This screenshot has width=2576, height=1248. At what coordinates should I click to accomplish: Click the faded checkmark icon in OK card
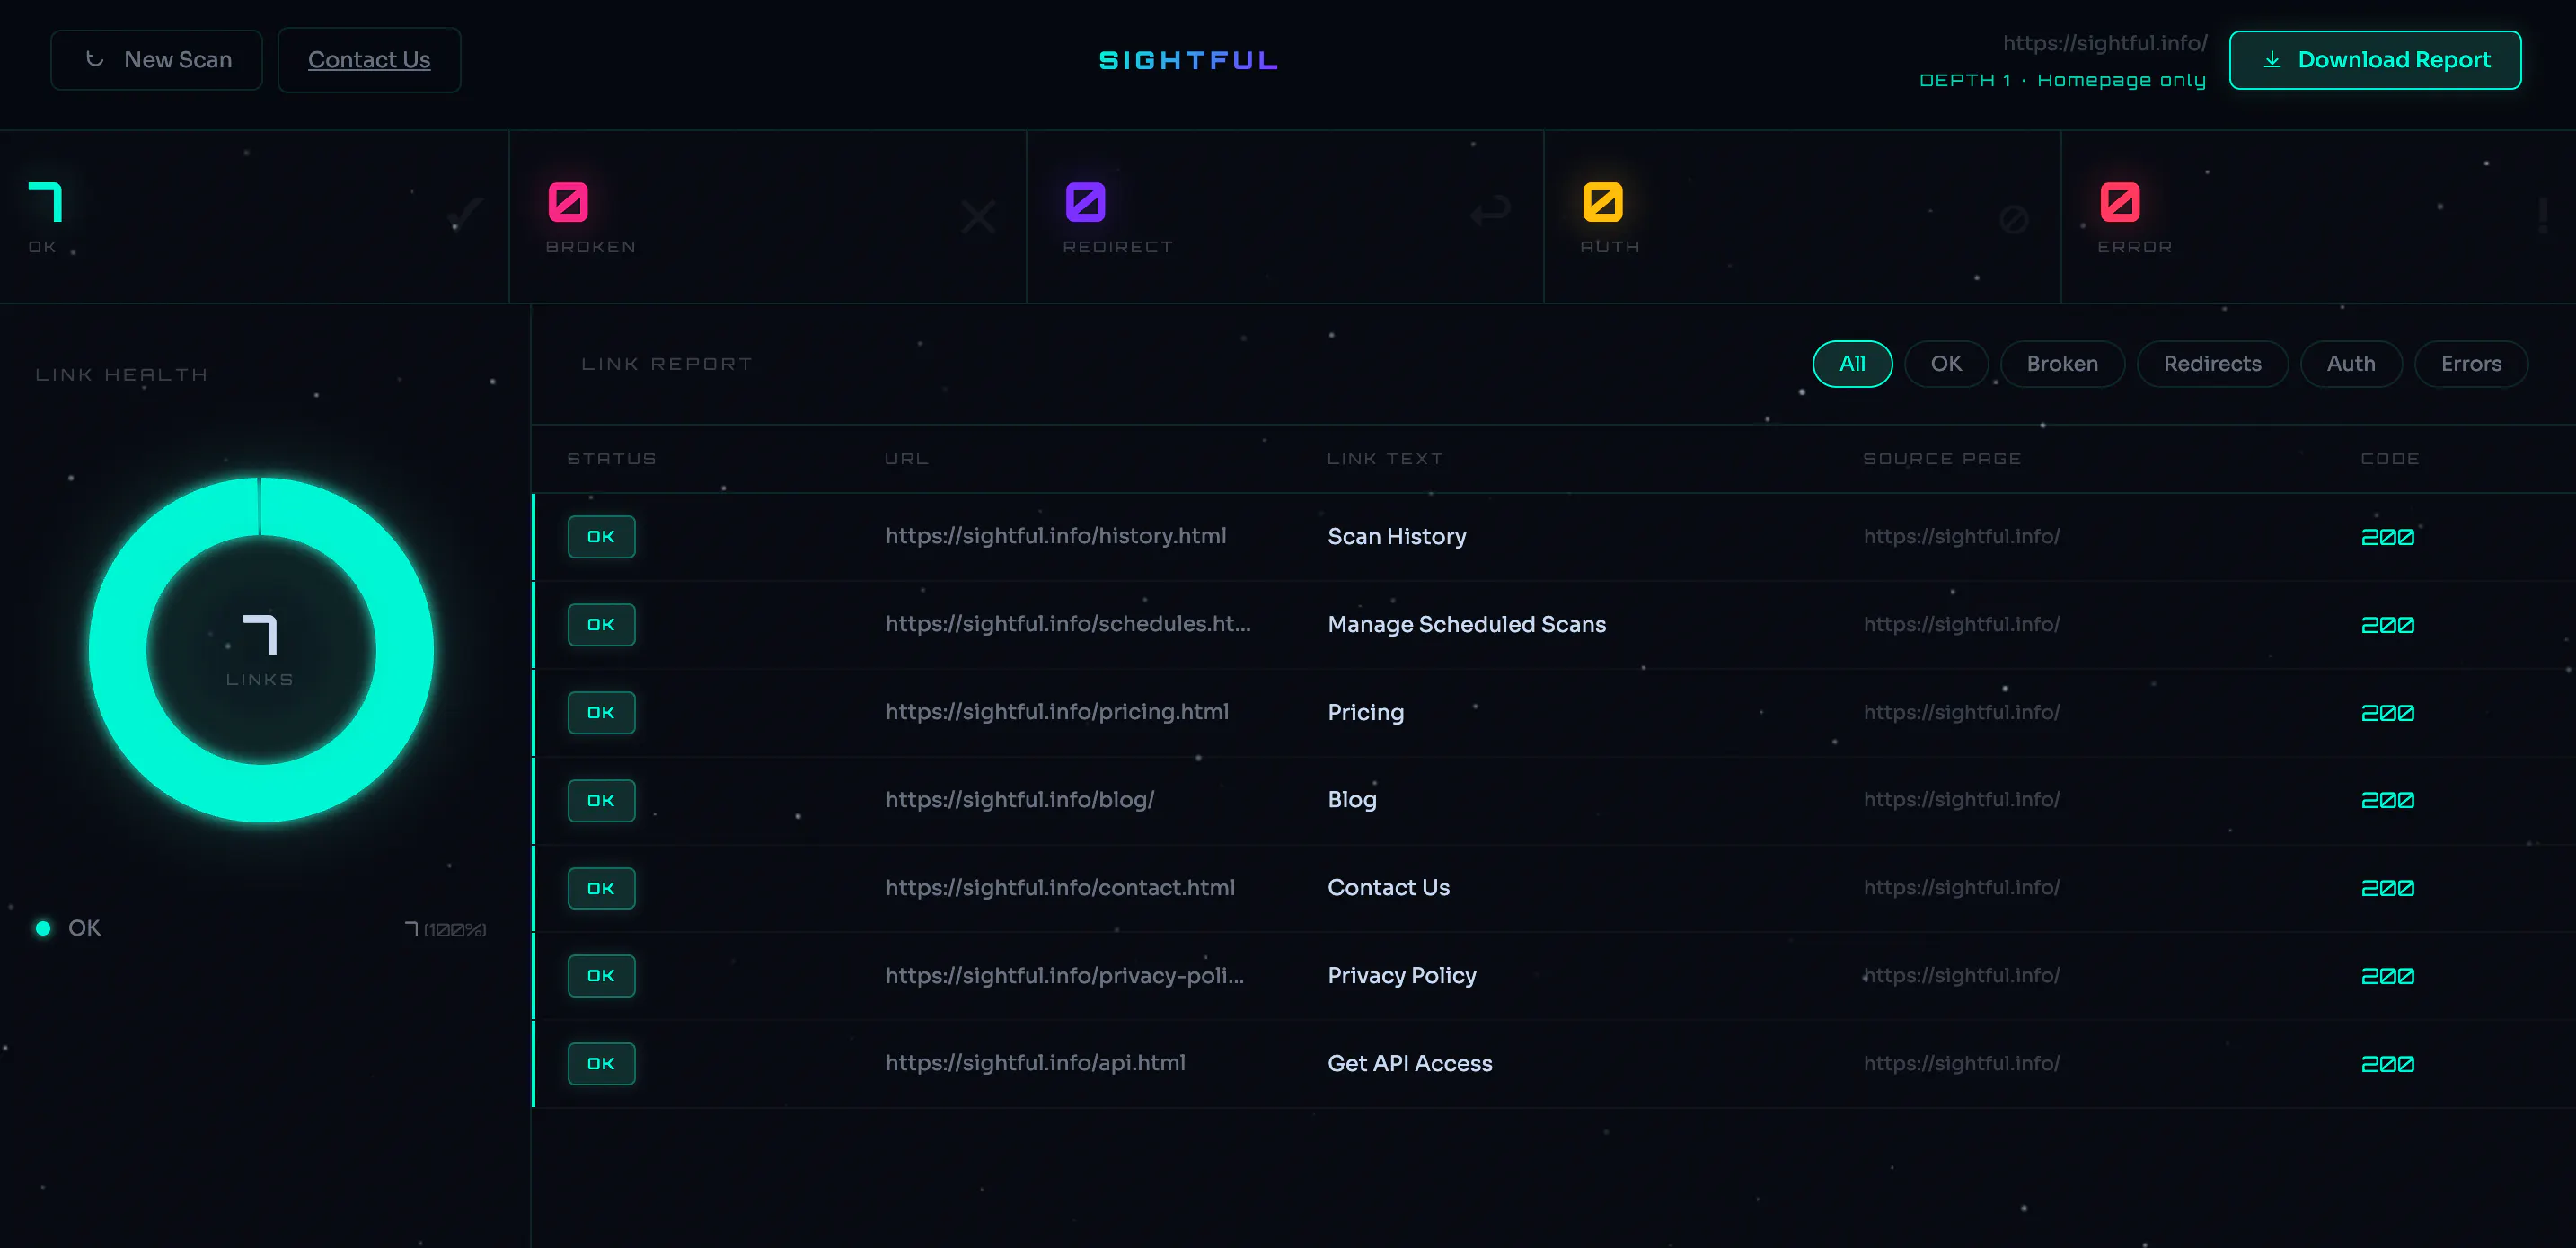(465, 214)
